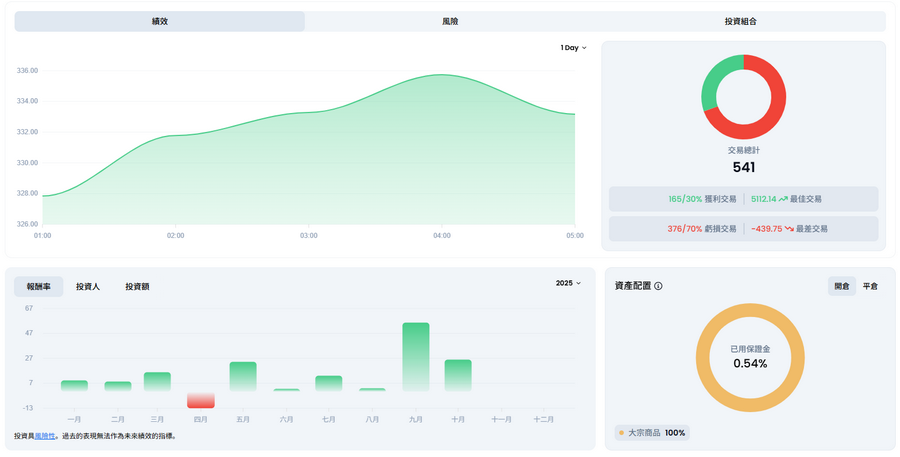This screenshot has width=900, height=457.
Task: Click the 三月 return bar
Action: [157, 382]
